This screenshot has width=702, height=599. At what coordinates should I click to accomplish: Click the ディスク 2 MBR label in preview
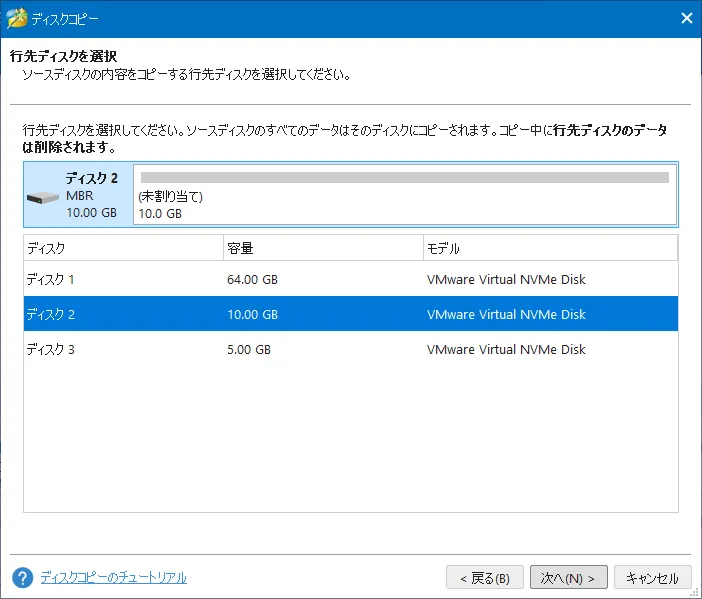click(x=91, y=195)
